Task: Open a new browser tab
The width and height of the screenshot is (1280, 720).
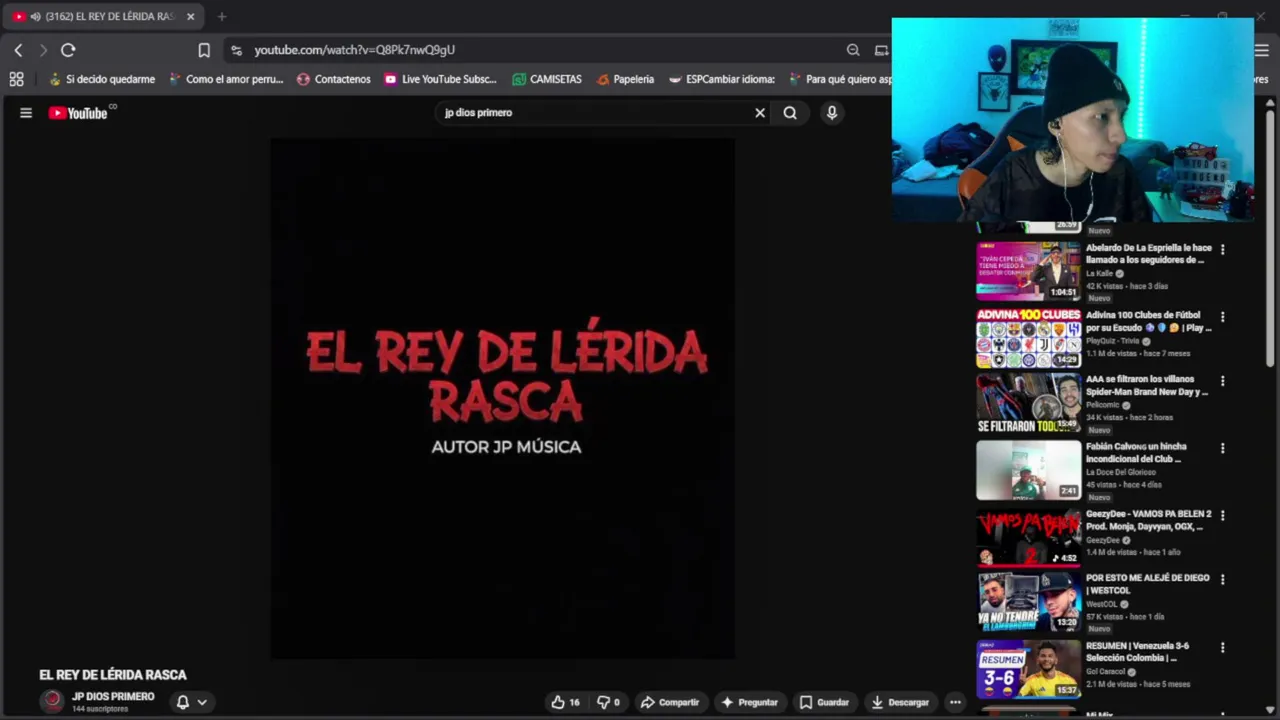Action: (222, 17)
